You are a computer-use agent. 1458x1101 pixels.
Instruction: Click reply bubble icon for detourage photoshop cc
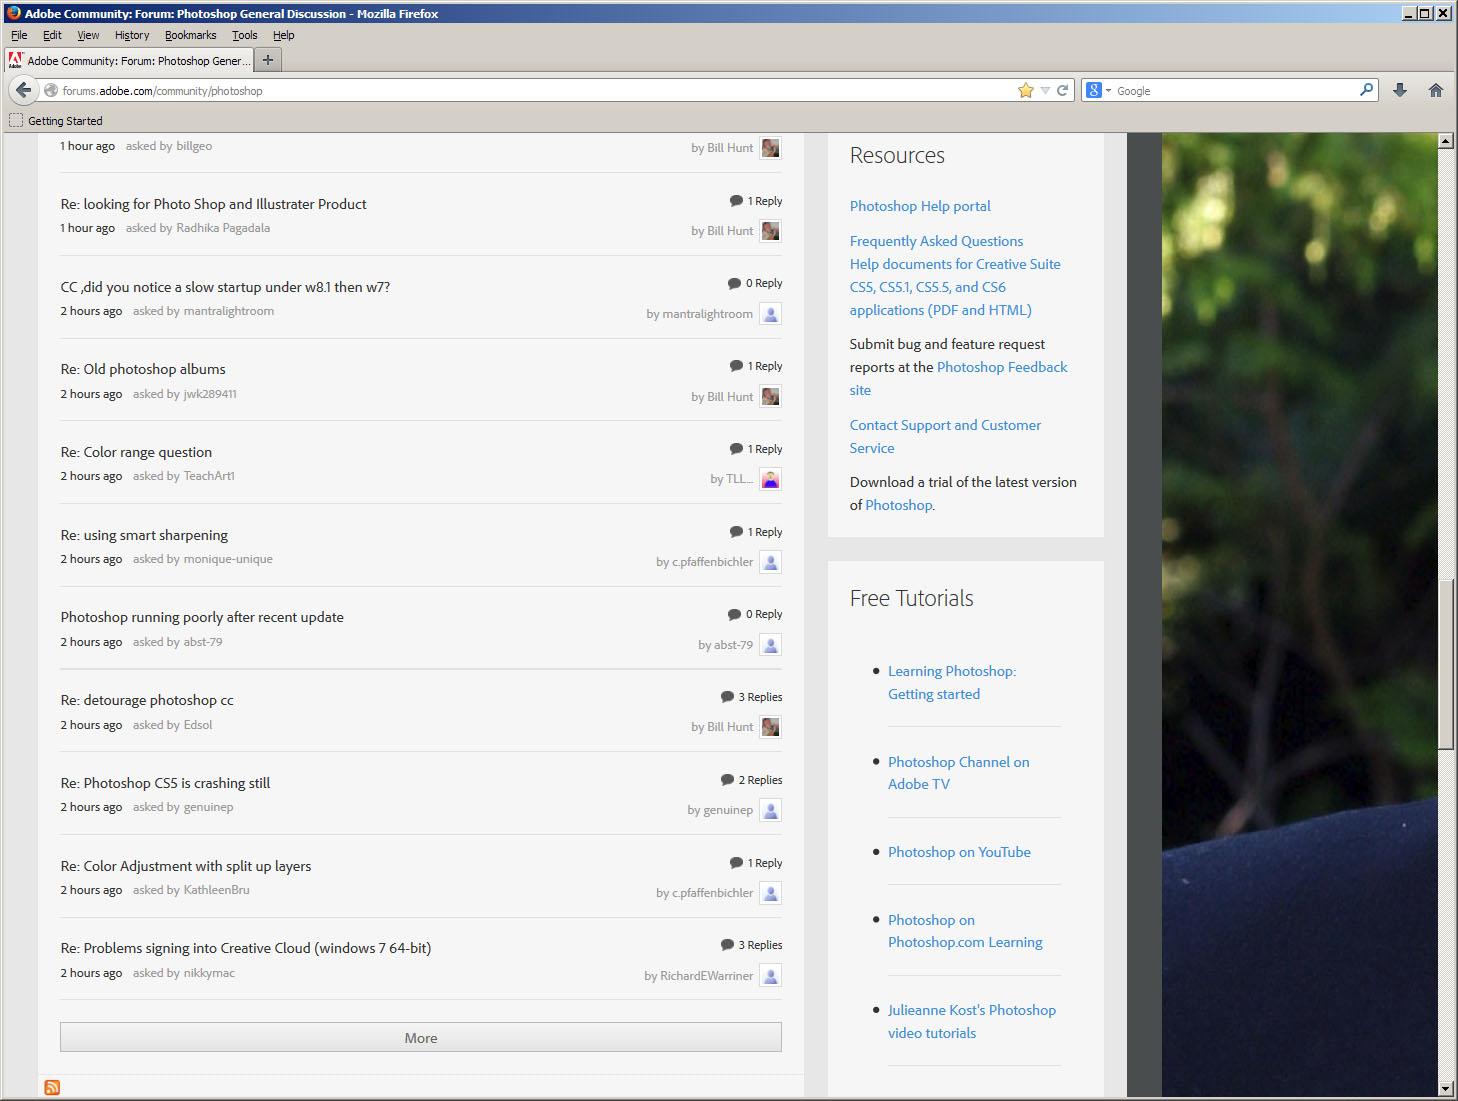(727, 697)
